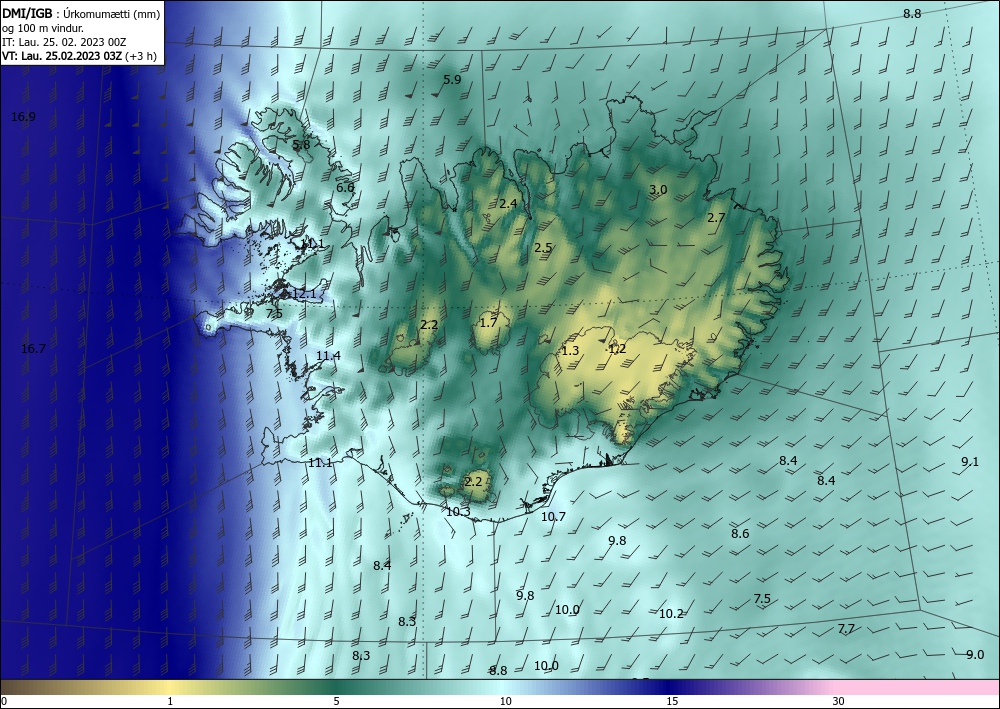The image size is (1000, 709).
Task: Click the 1.7 value on the glacier
Action: click(x=489, y=323)
